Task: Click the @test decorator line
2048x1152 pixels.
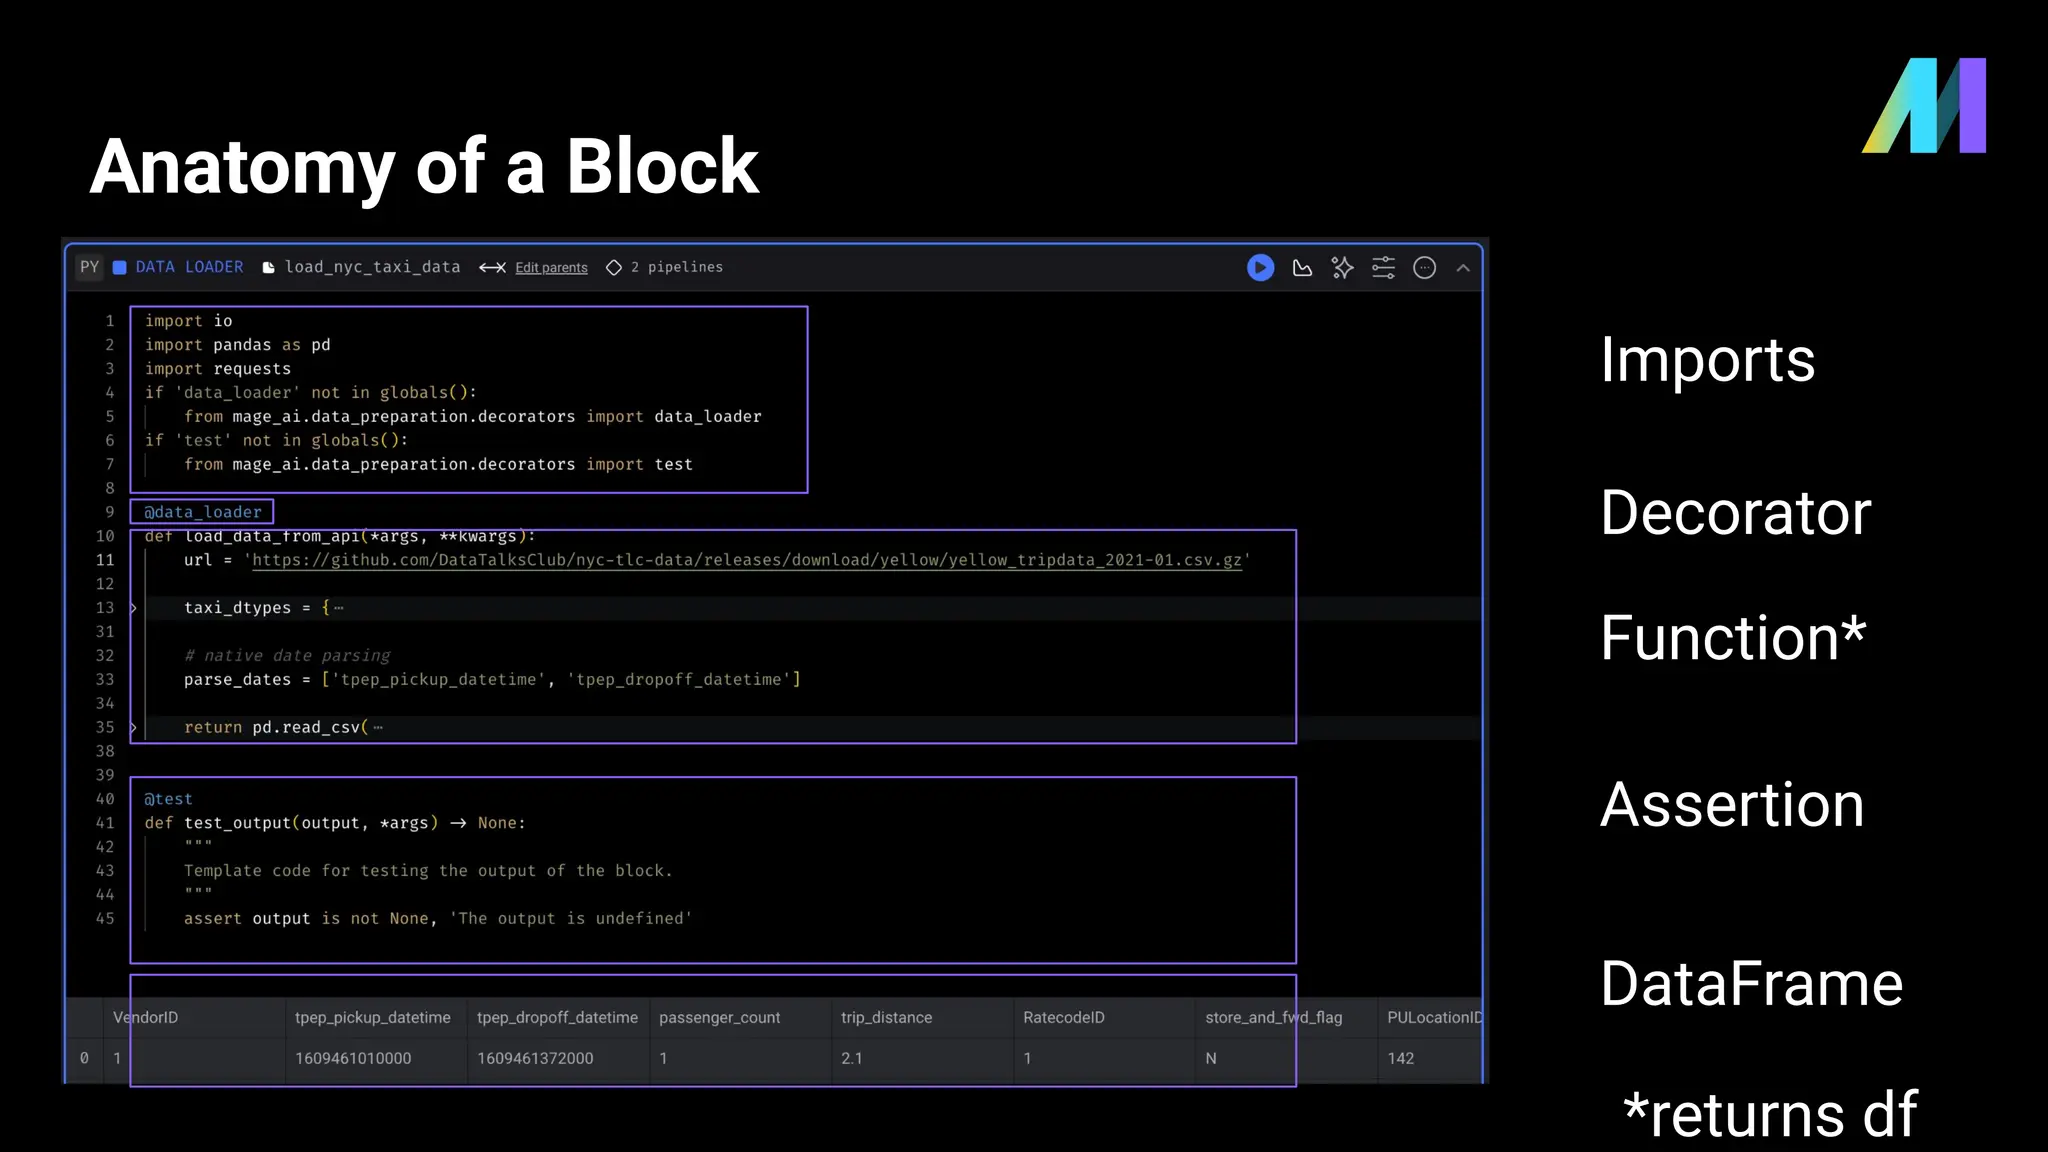Action: (x=168, y=799)
